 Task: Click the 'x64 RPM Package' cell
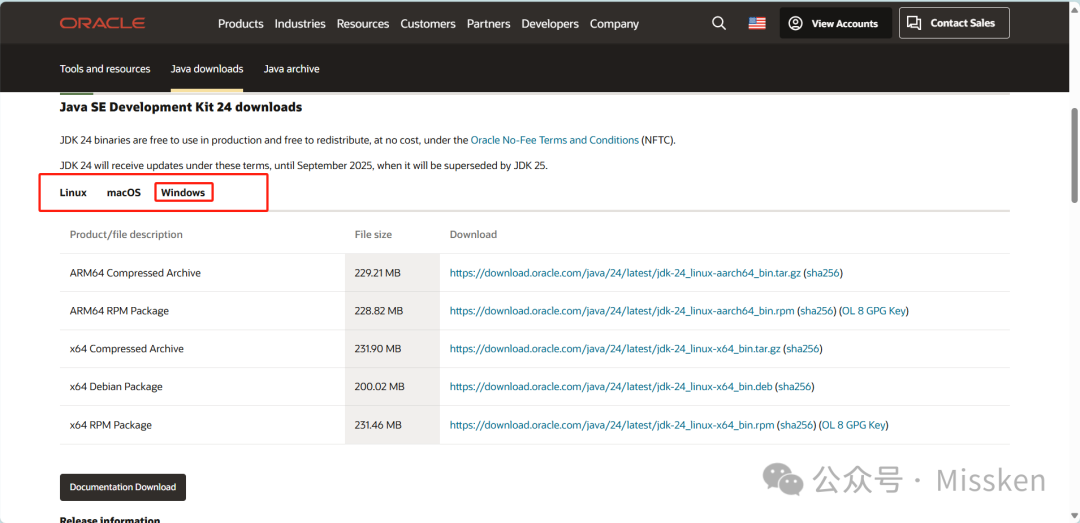[111, 425]
